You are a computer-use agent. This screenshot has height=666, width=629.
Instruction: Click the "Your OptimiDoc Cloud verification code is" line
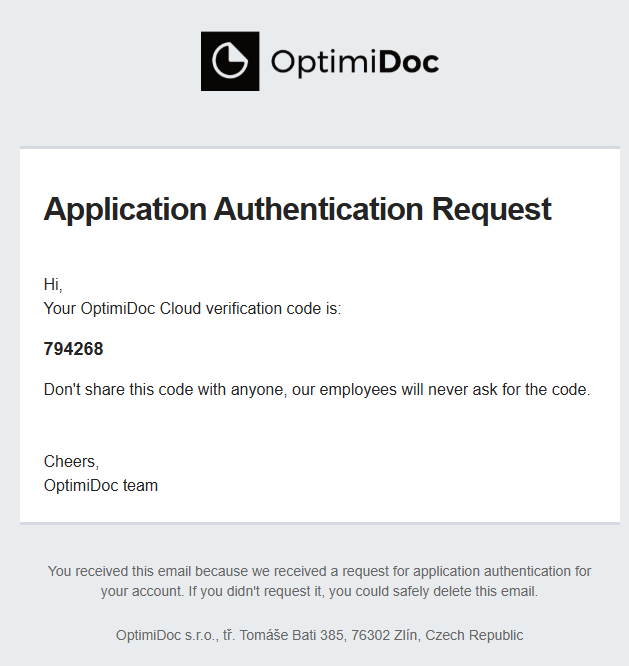point(193,309)
